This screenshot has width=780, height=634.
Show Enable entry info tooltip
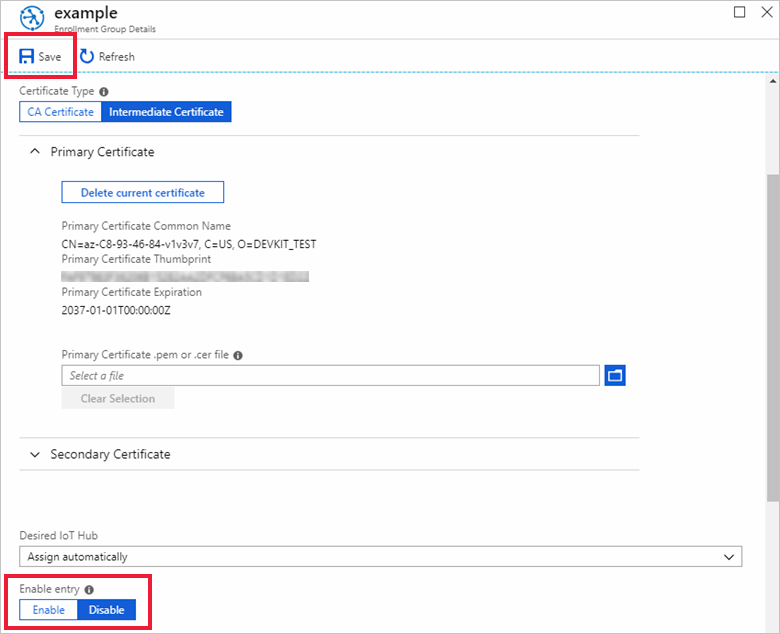89,590
